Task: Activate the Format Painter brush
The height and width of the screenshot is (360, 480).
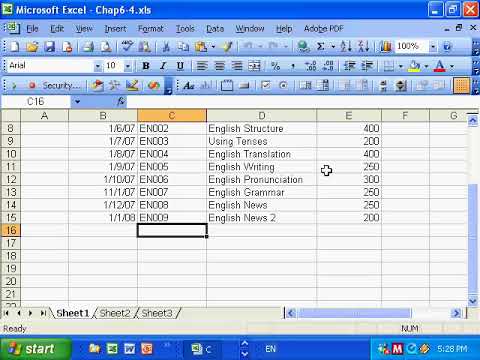Action: 227,46
